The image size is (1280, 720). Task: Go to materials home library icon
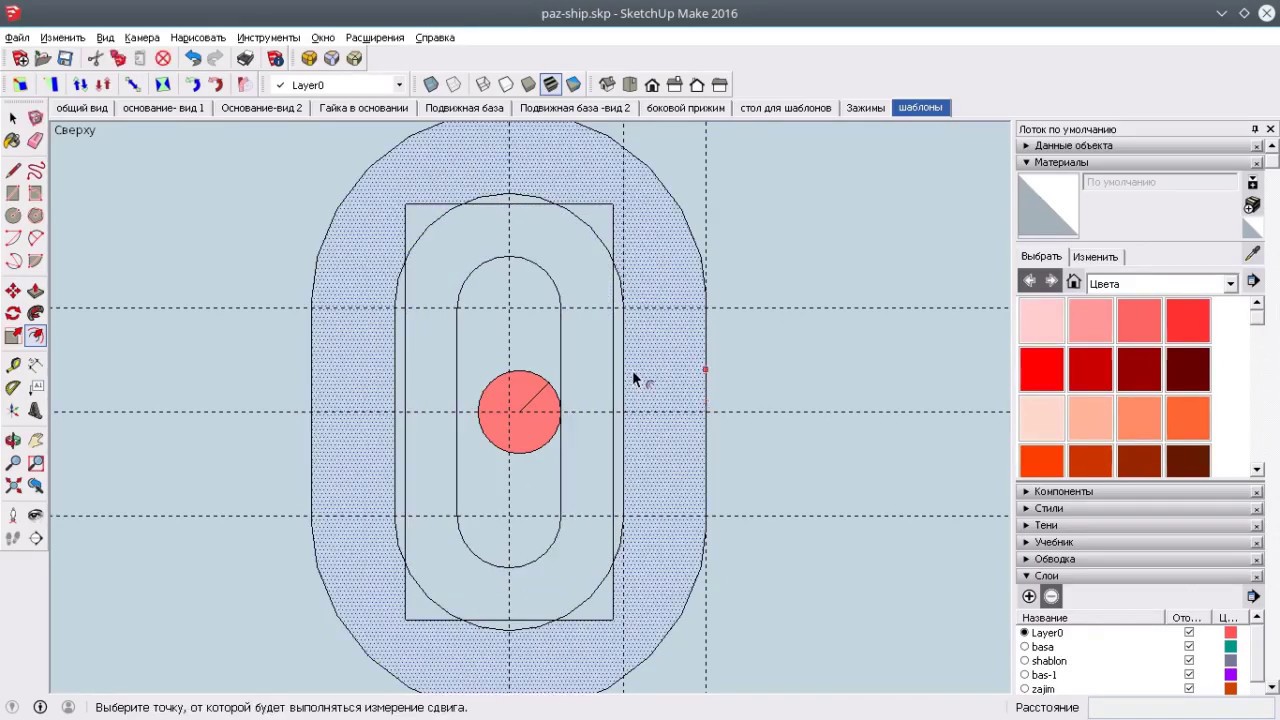point(1073,282)
